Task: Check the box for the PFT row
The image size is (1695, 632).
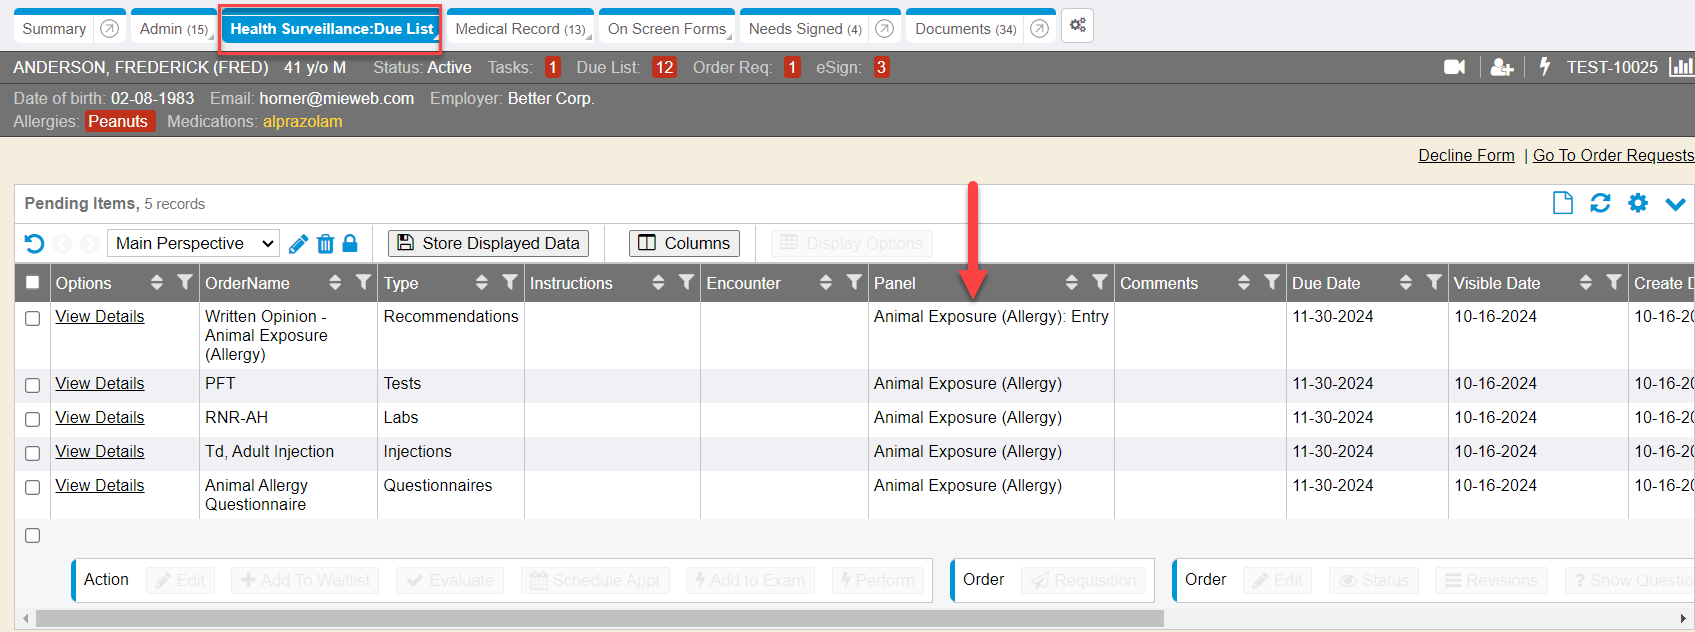Action: (x=33, y=385)
